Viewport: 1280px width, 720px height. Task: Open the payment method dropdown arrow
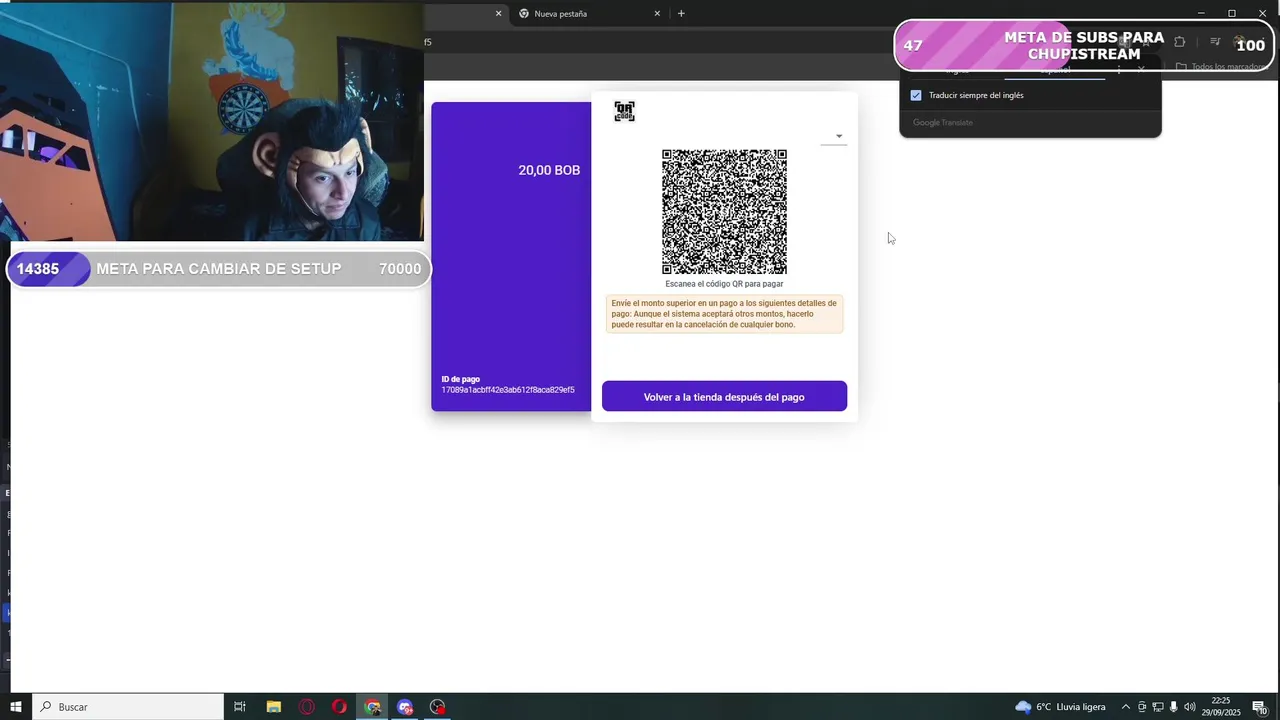coord(839,136)
